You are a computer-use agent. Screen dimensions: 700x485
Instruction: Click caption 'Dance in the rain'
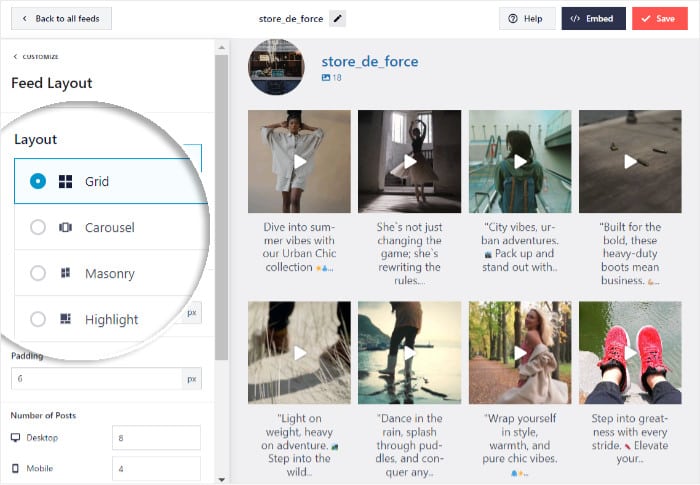(x=409, y=445)
